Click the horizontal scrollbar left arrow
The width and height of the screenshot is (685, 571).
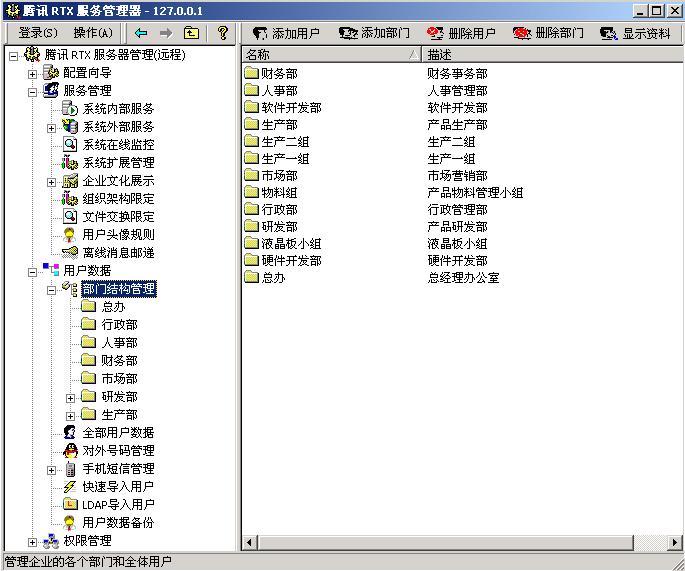tap(249, 543)
